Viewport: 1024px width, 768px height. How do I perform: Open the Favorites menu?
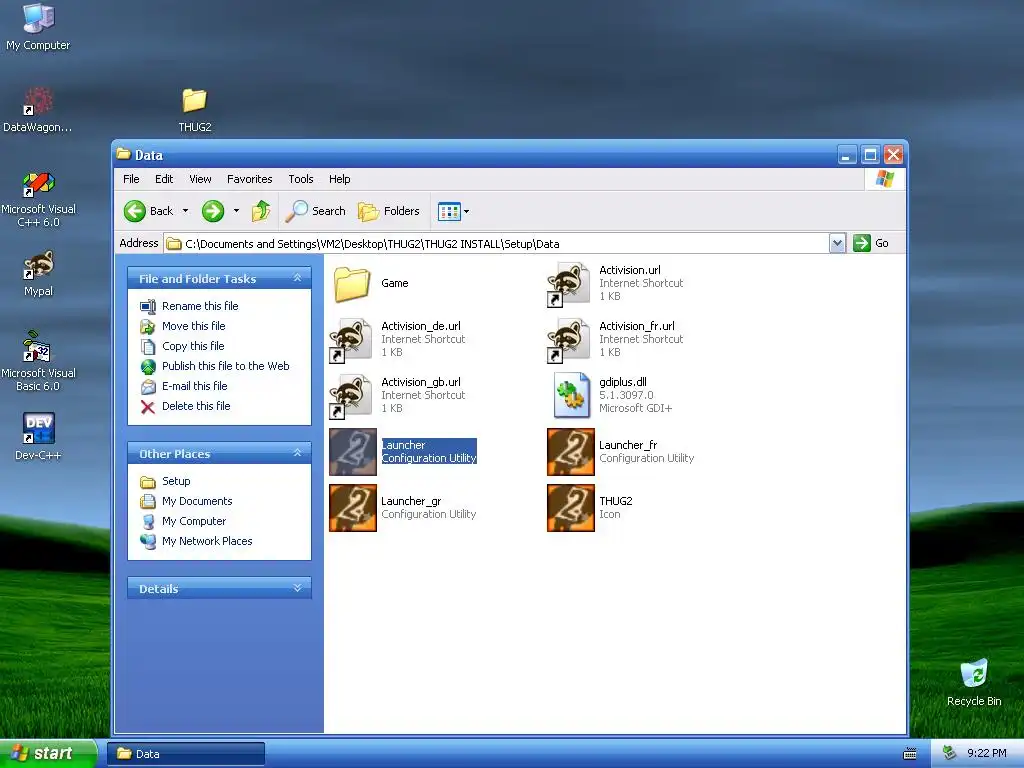(x=249, y=179)
